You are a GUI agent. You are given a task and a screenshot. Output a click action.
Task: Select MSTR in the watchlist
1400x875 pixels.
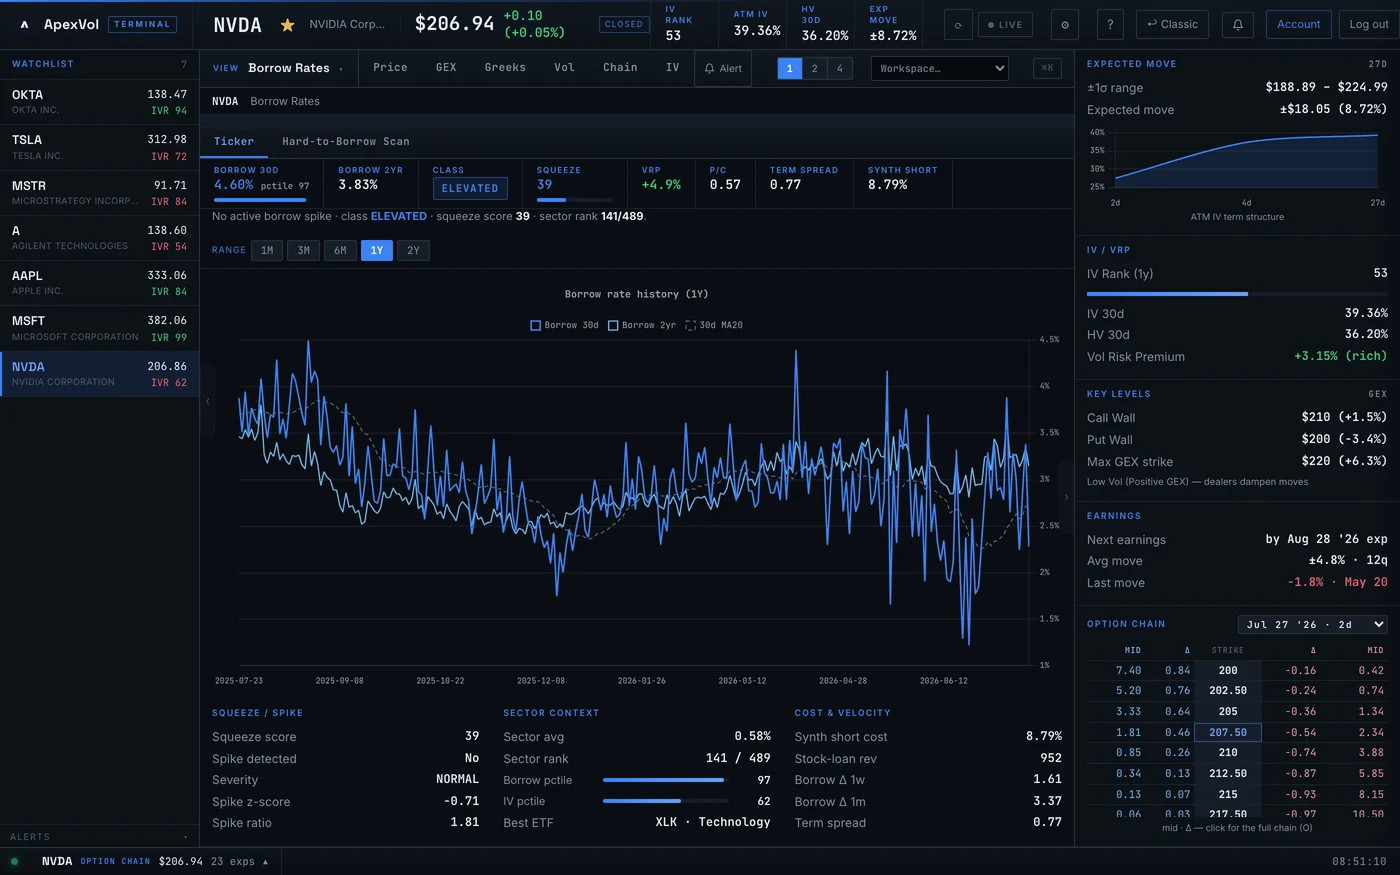(x=99, y=193)
